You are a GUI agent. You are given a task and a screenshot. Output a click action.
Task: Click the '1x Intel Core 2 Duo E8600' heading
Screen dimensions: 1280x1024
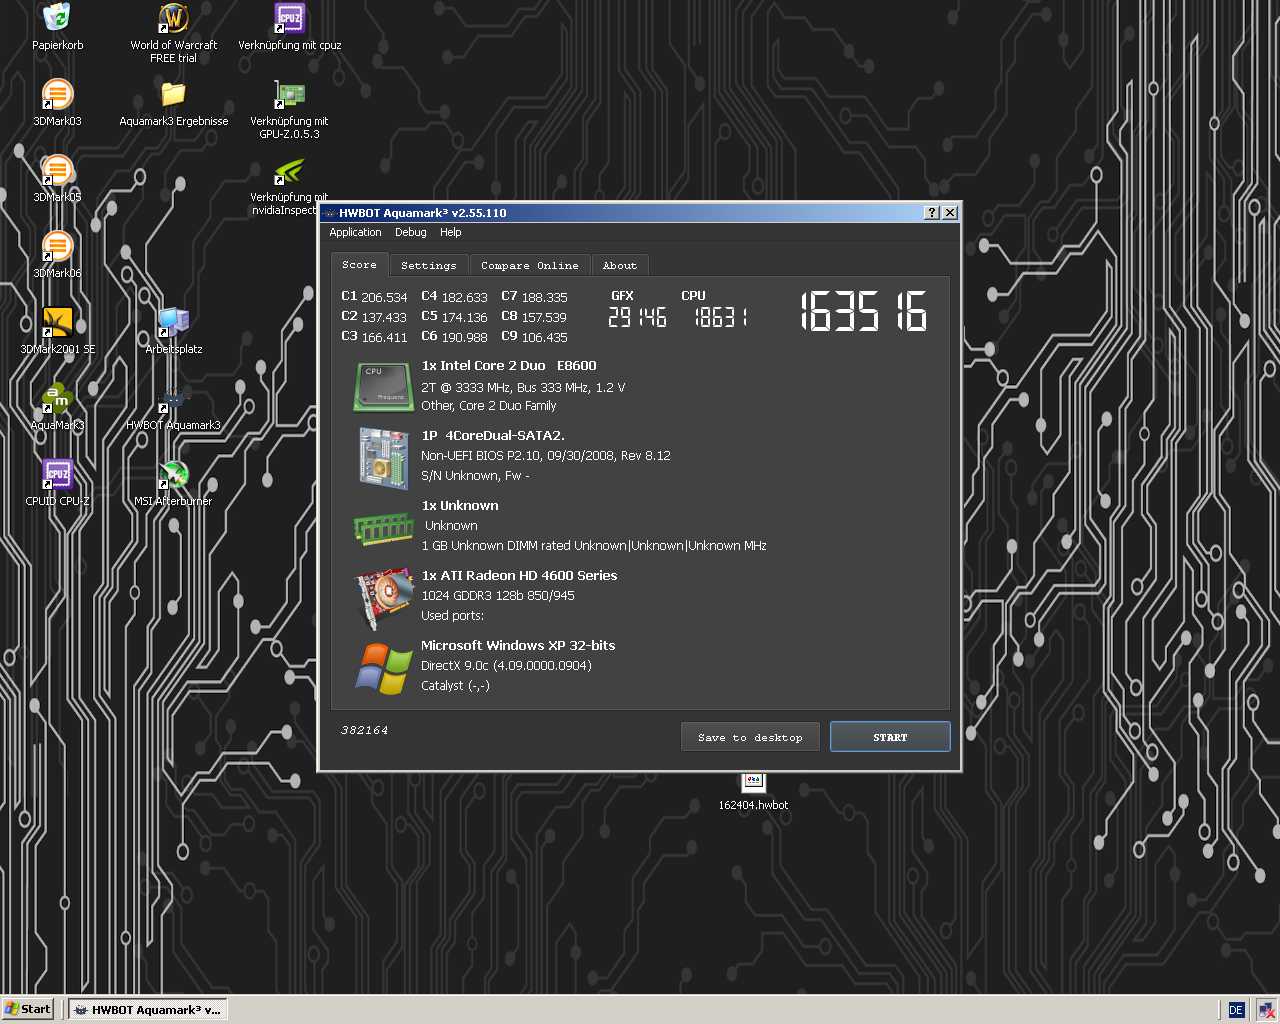(x=509, y=366)
